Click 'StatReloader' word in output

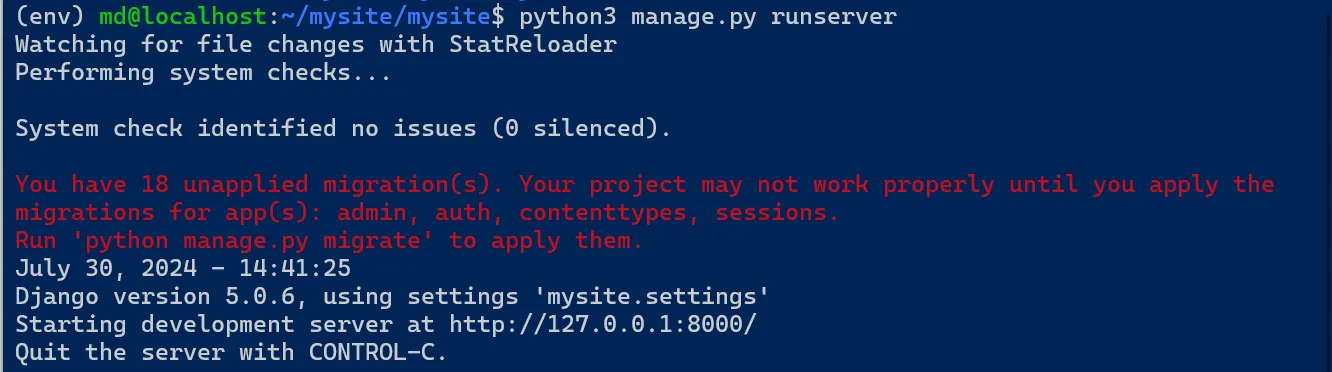pyautogui.click(x=533, y=45)
